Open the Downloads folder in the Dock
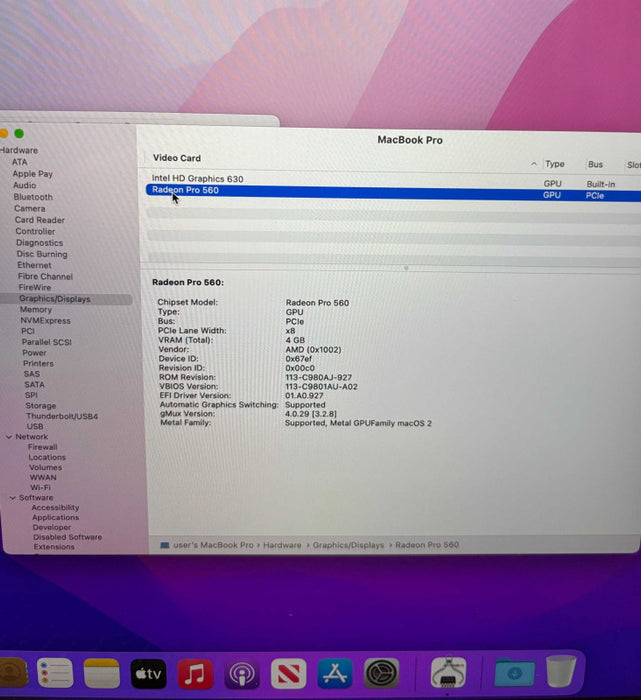This screenshot has height=700, width=641. (x=514, y=672)
